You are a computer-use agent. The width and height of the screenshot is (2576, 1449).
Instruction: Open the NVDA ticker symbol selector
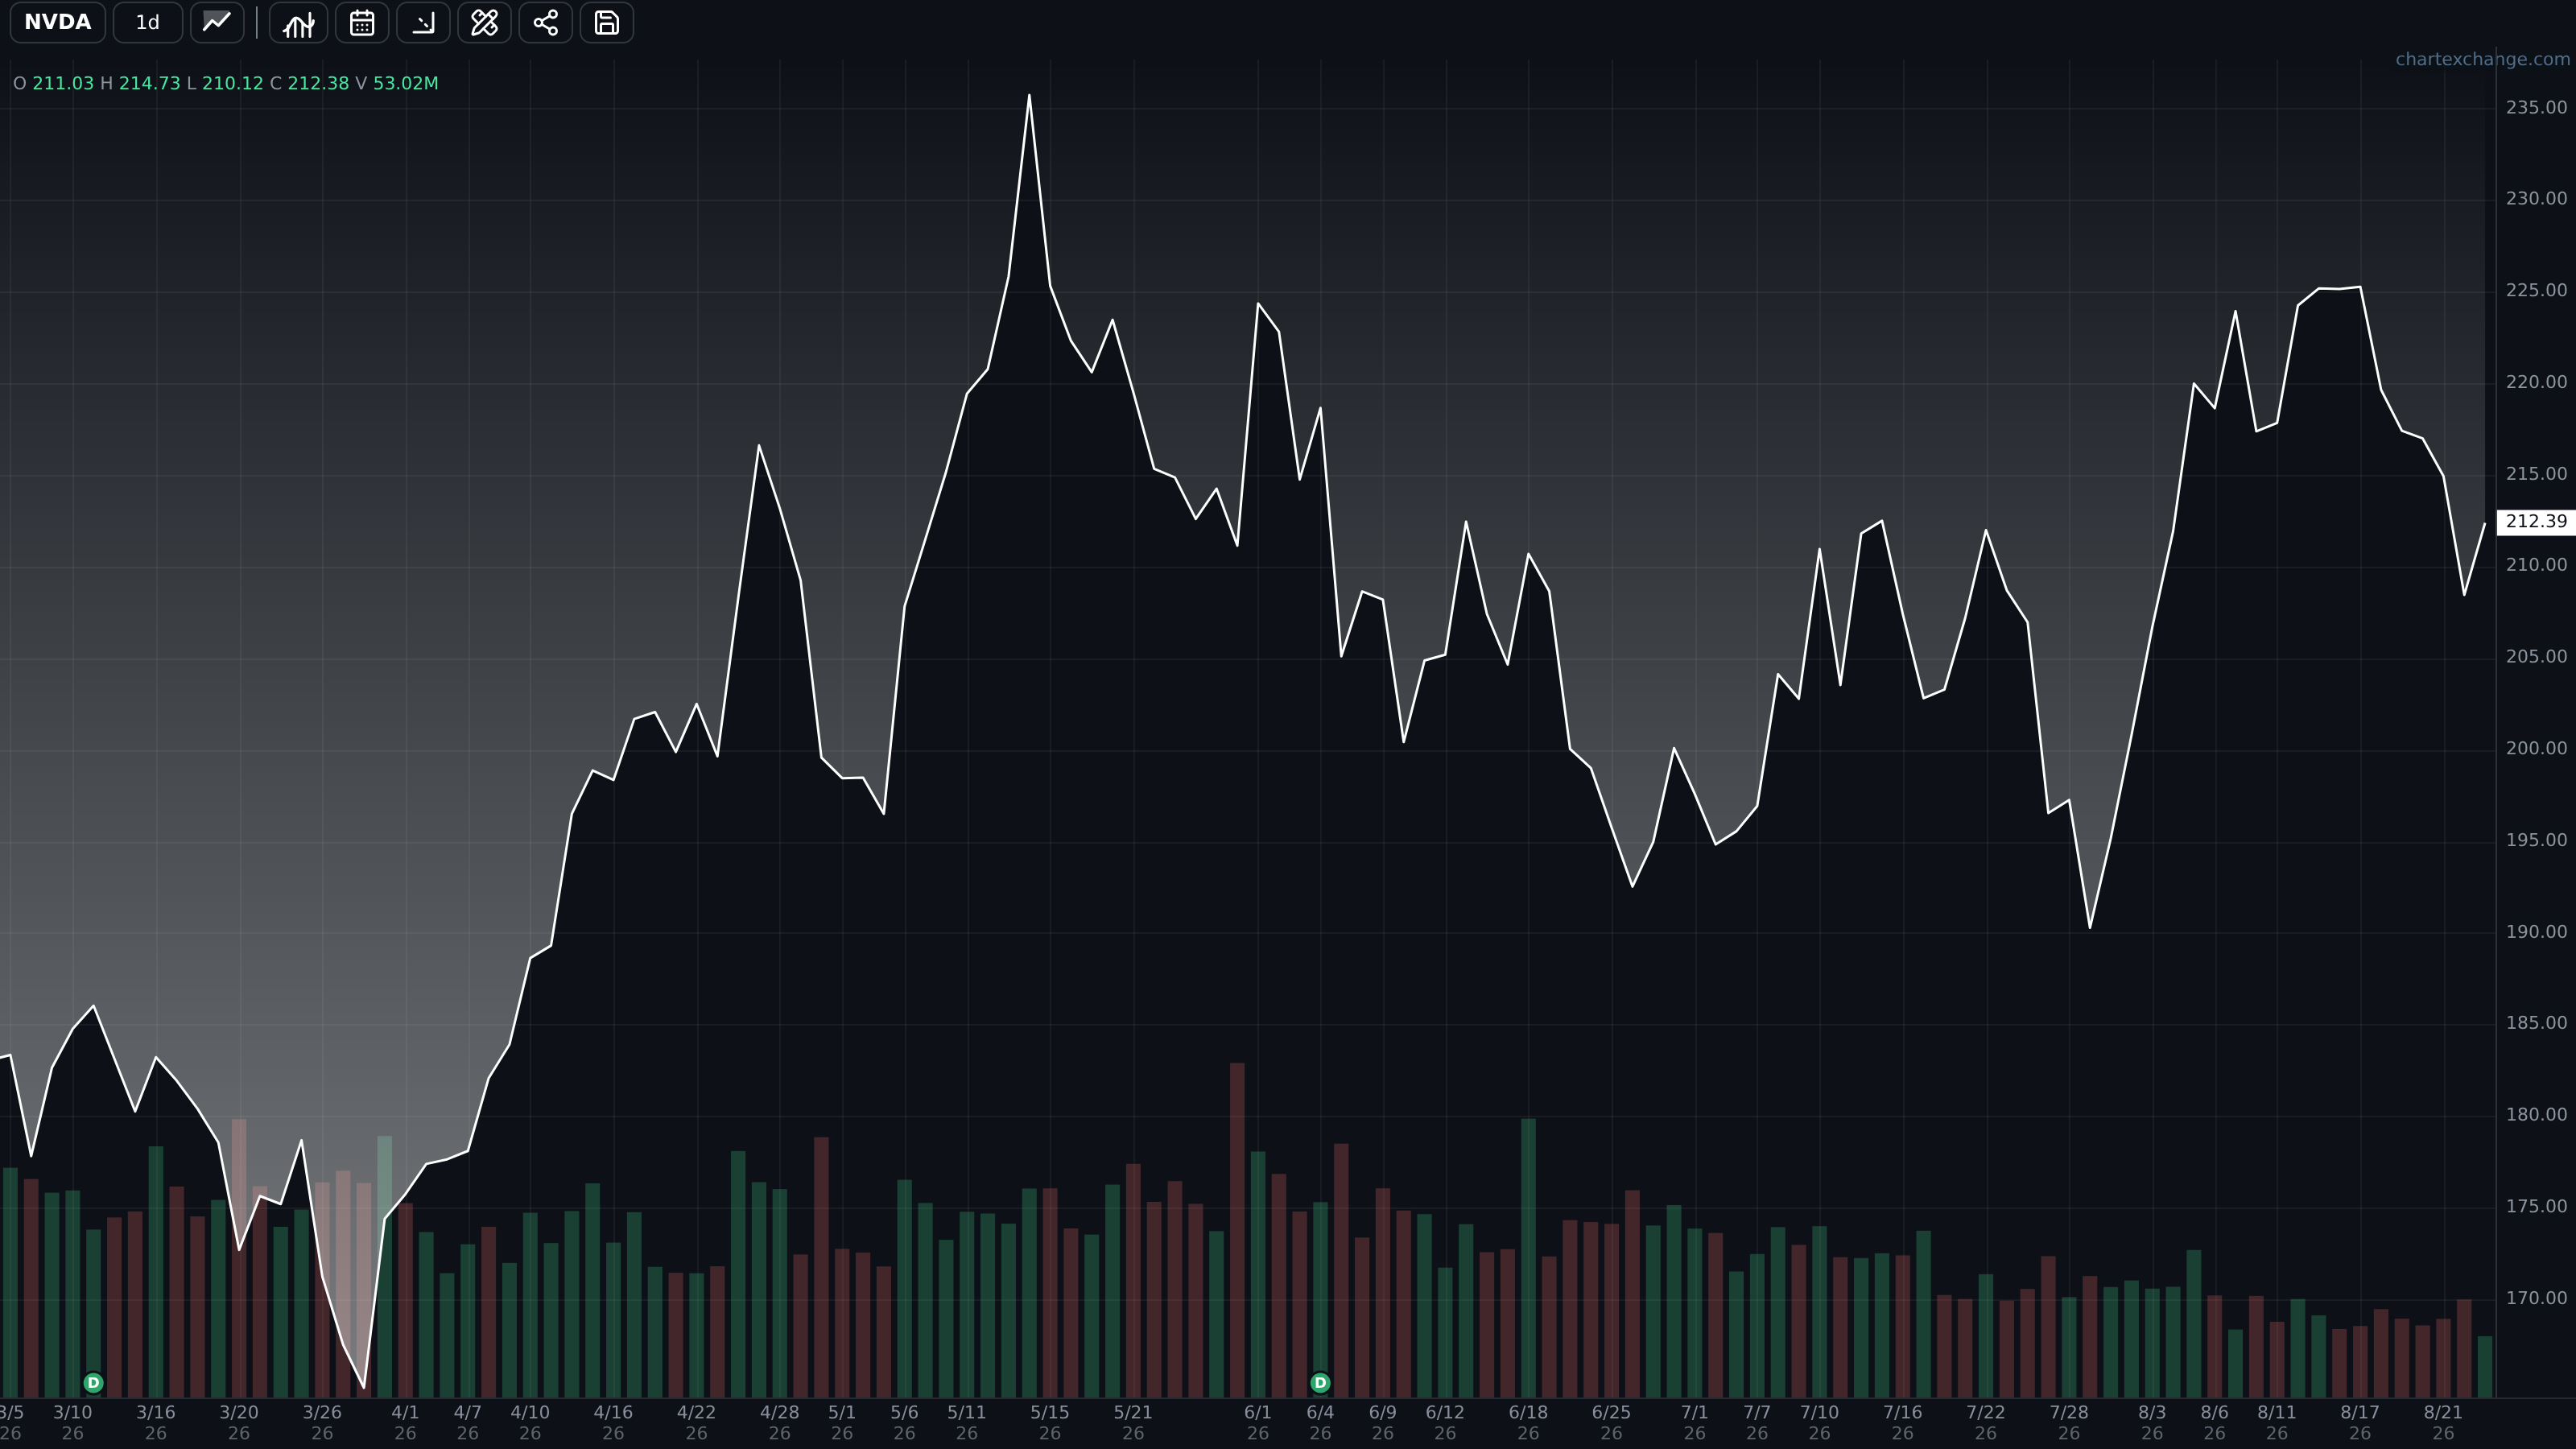coord(57,22)
